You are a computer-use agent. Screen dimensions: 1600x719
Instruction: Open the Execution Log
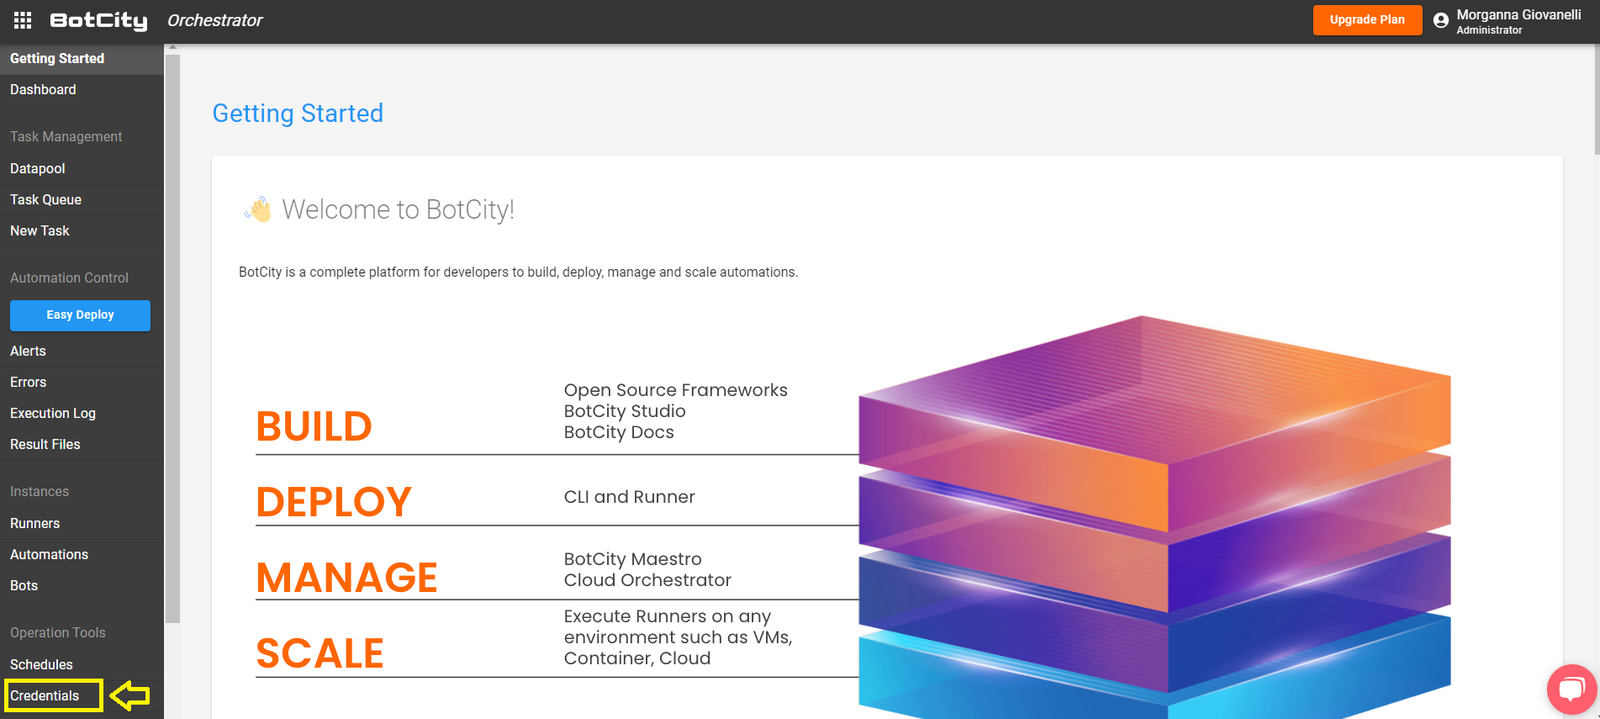(x=82, y=413)
